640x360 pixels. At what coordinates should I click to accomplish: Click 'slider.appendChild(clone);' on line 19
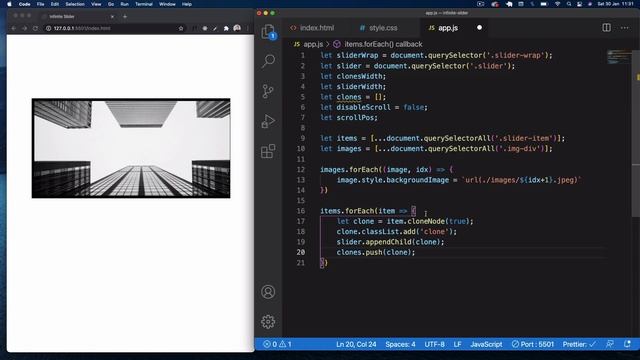[390, 242]
